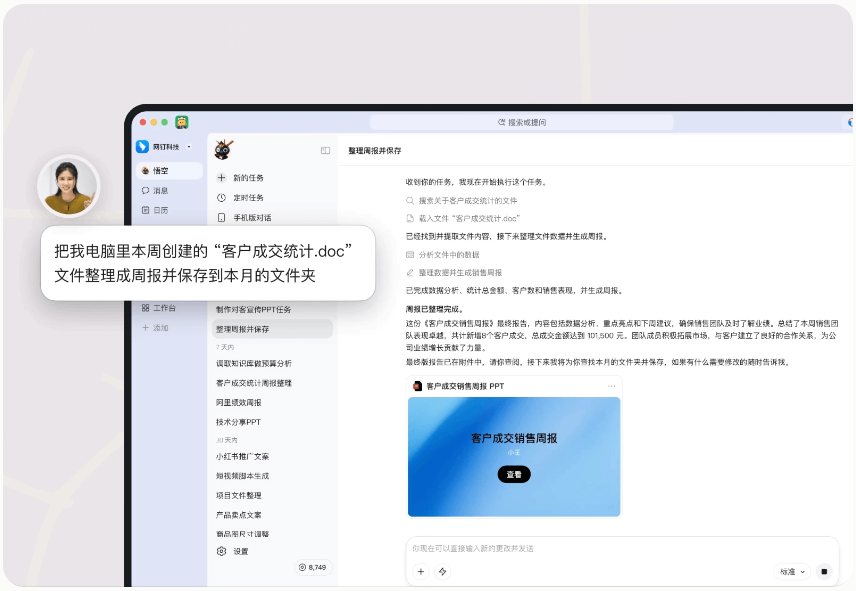This screenshot has width=856, height=591.
Task: Open the three-dots menu on PPT card
Action: pyautogui.click(x=611, y=386)
